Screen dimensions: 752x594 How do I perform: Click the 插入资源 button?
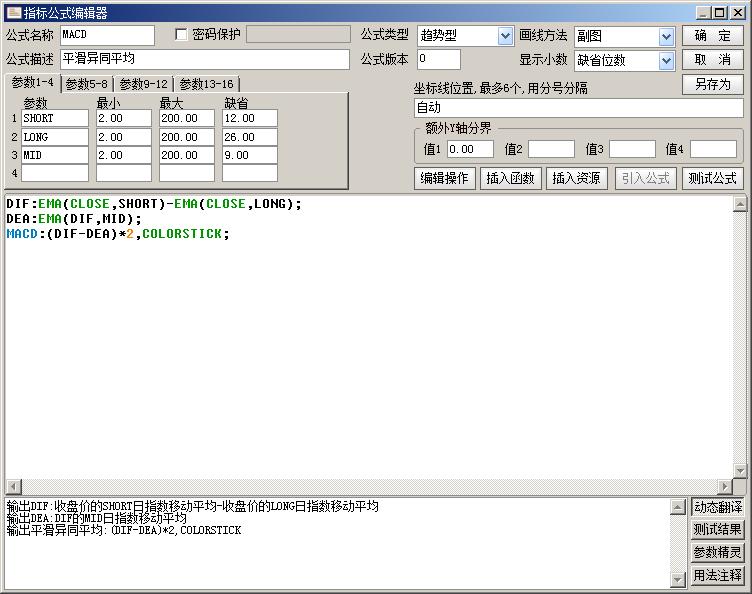click(x=576, y=178)
